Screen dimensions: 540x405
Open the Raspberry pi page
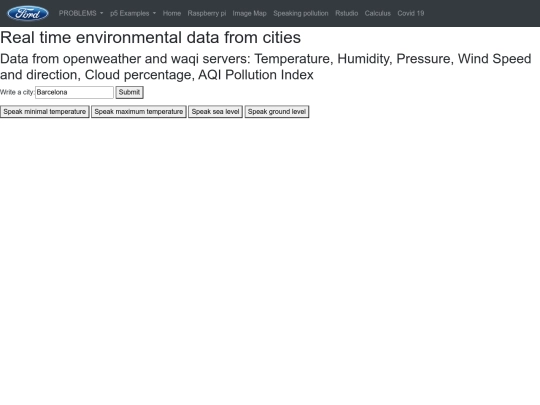[x=207, y=13]
